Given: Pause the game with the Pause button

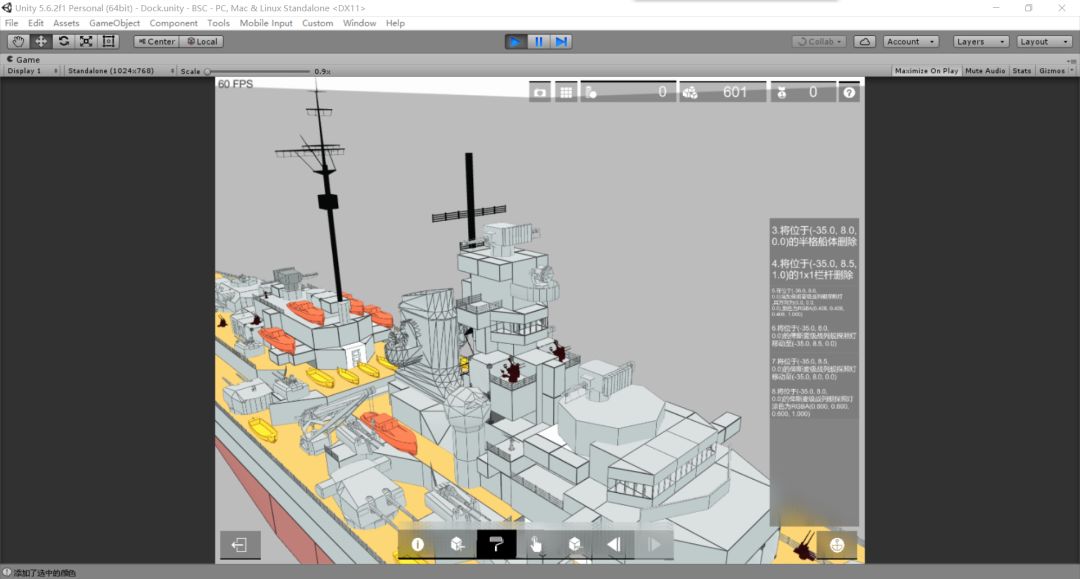Looking at the screenshot, I should pos(539,41).
